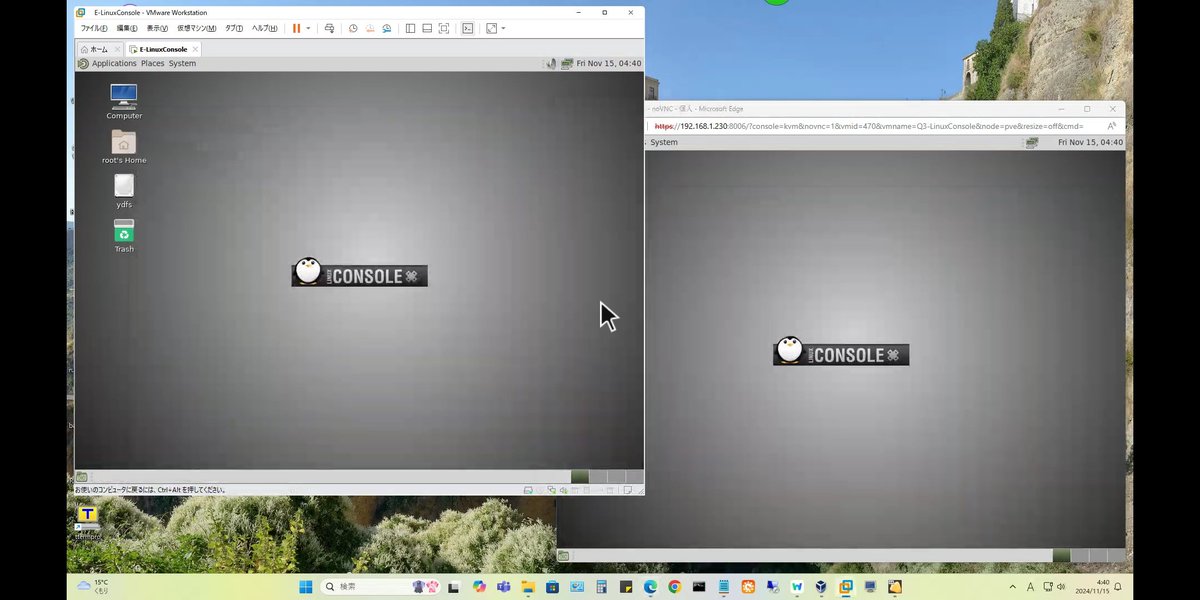Viewport: 1200px width, 600px height.
Task: Close the E-LinuxConsole tab
Action: point(195,49)
